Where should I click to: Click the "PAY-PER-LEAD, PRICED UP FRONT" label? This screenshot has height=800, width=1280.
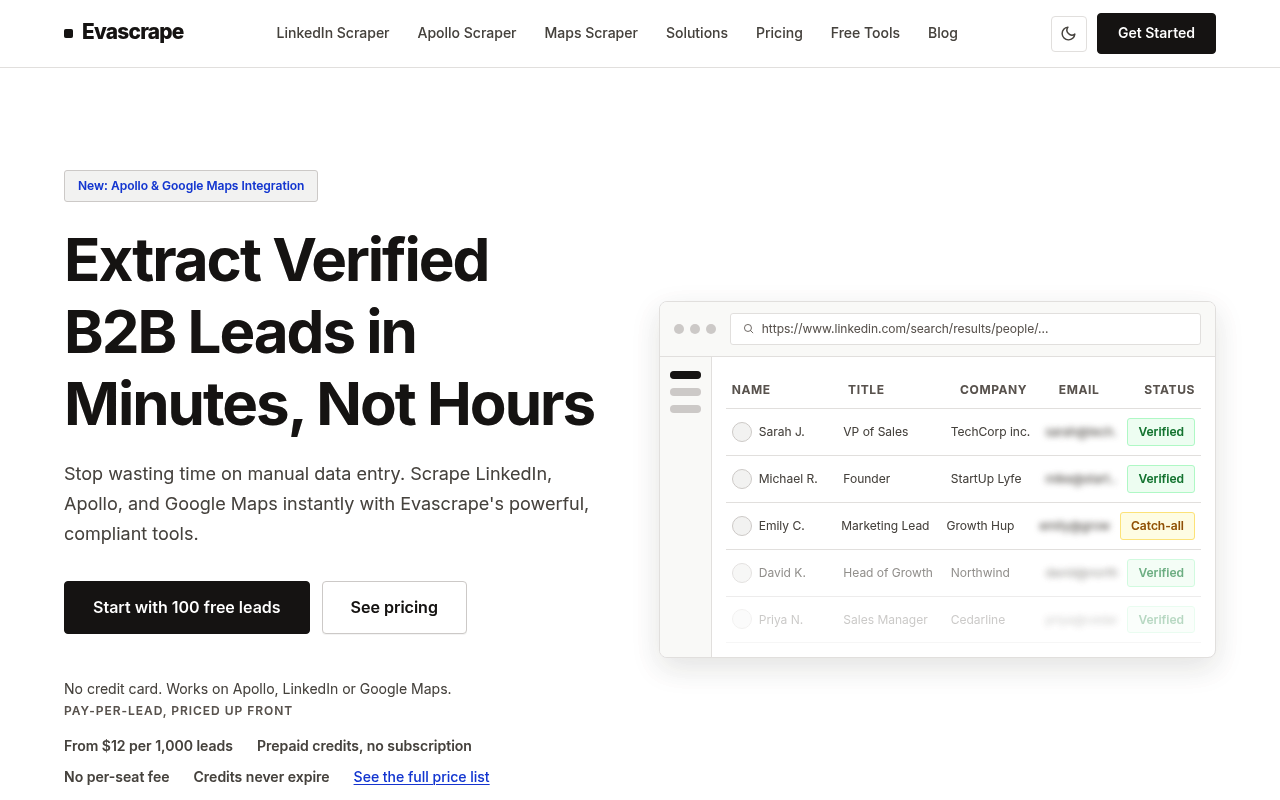pyautogui.click(x=178, y=711)
